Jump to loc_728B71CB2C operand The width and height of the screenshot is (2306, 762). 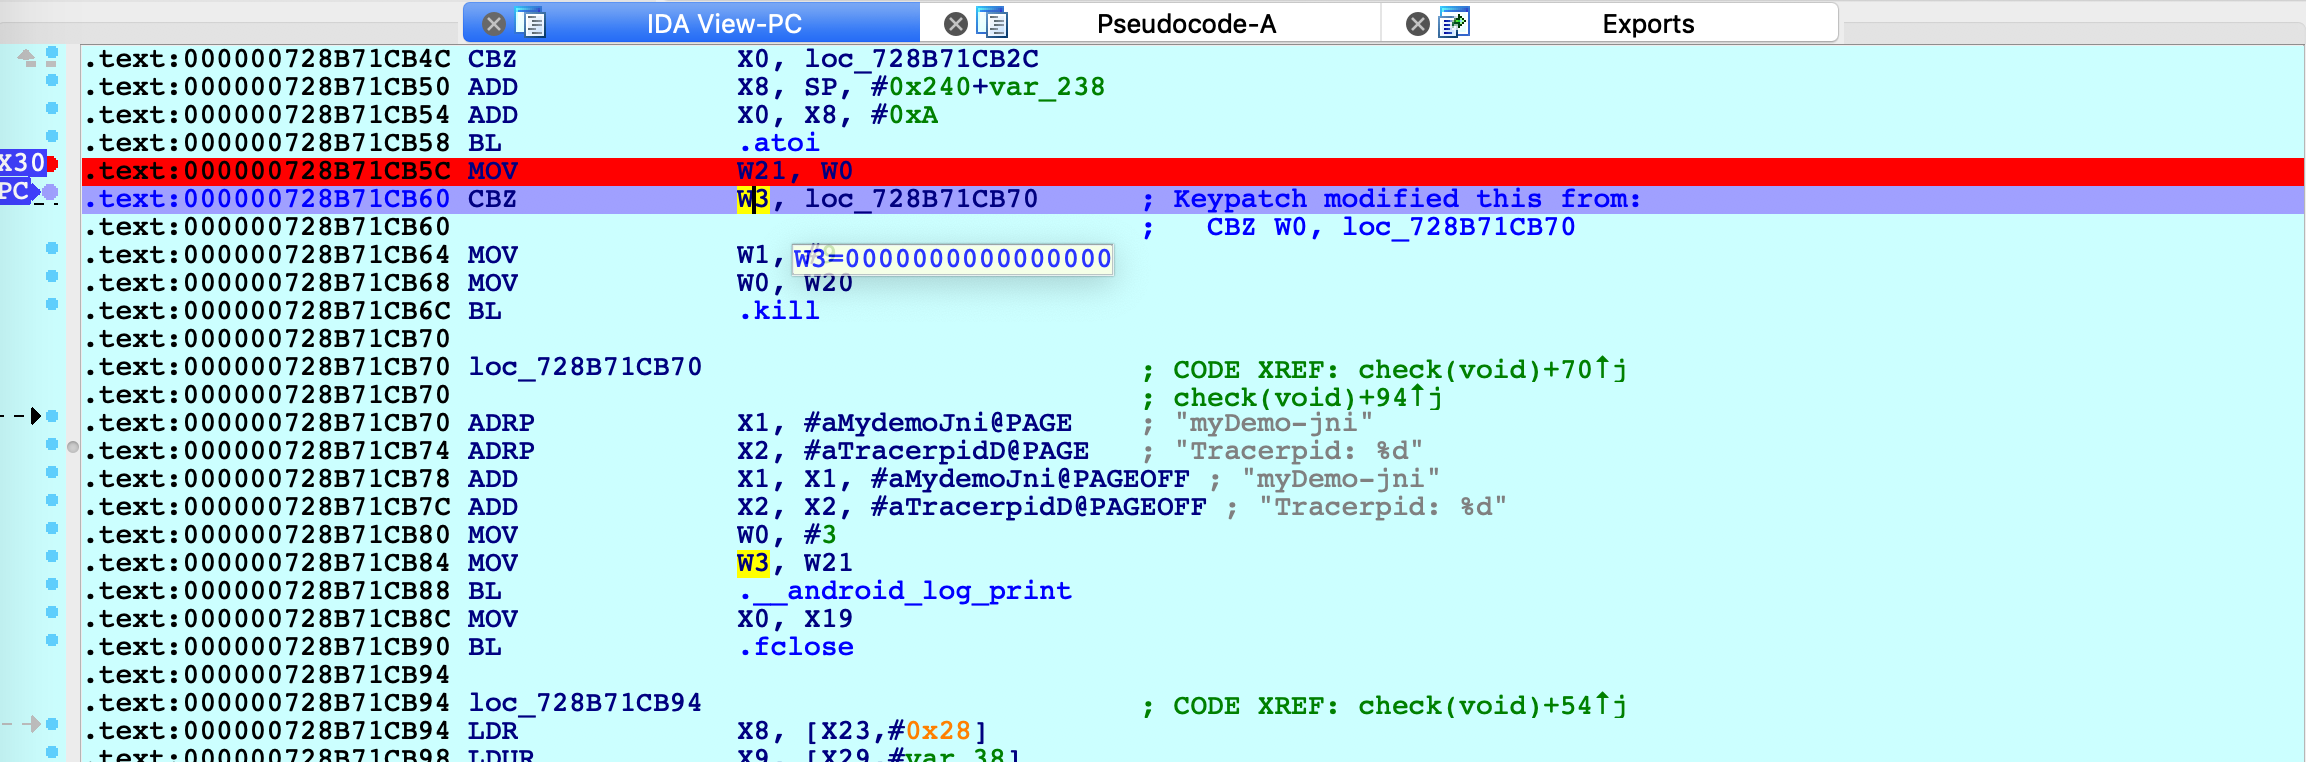point(921,59)
